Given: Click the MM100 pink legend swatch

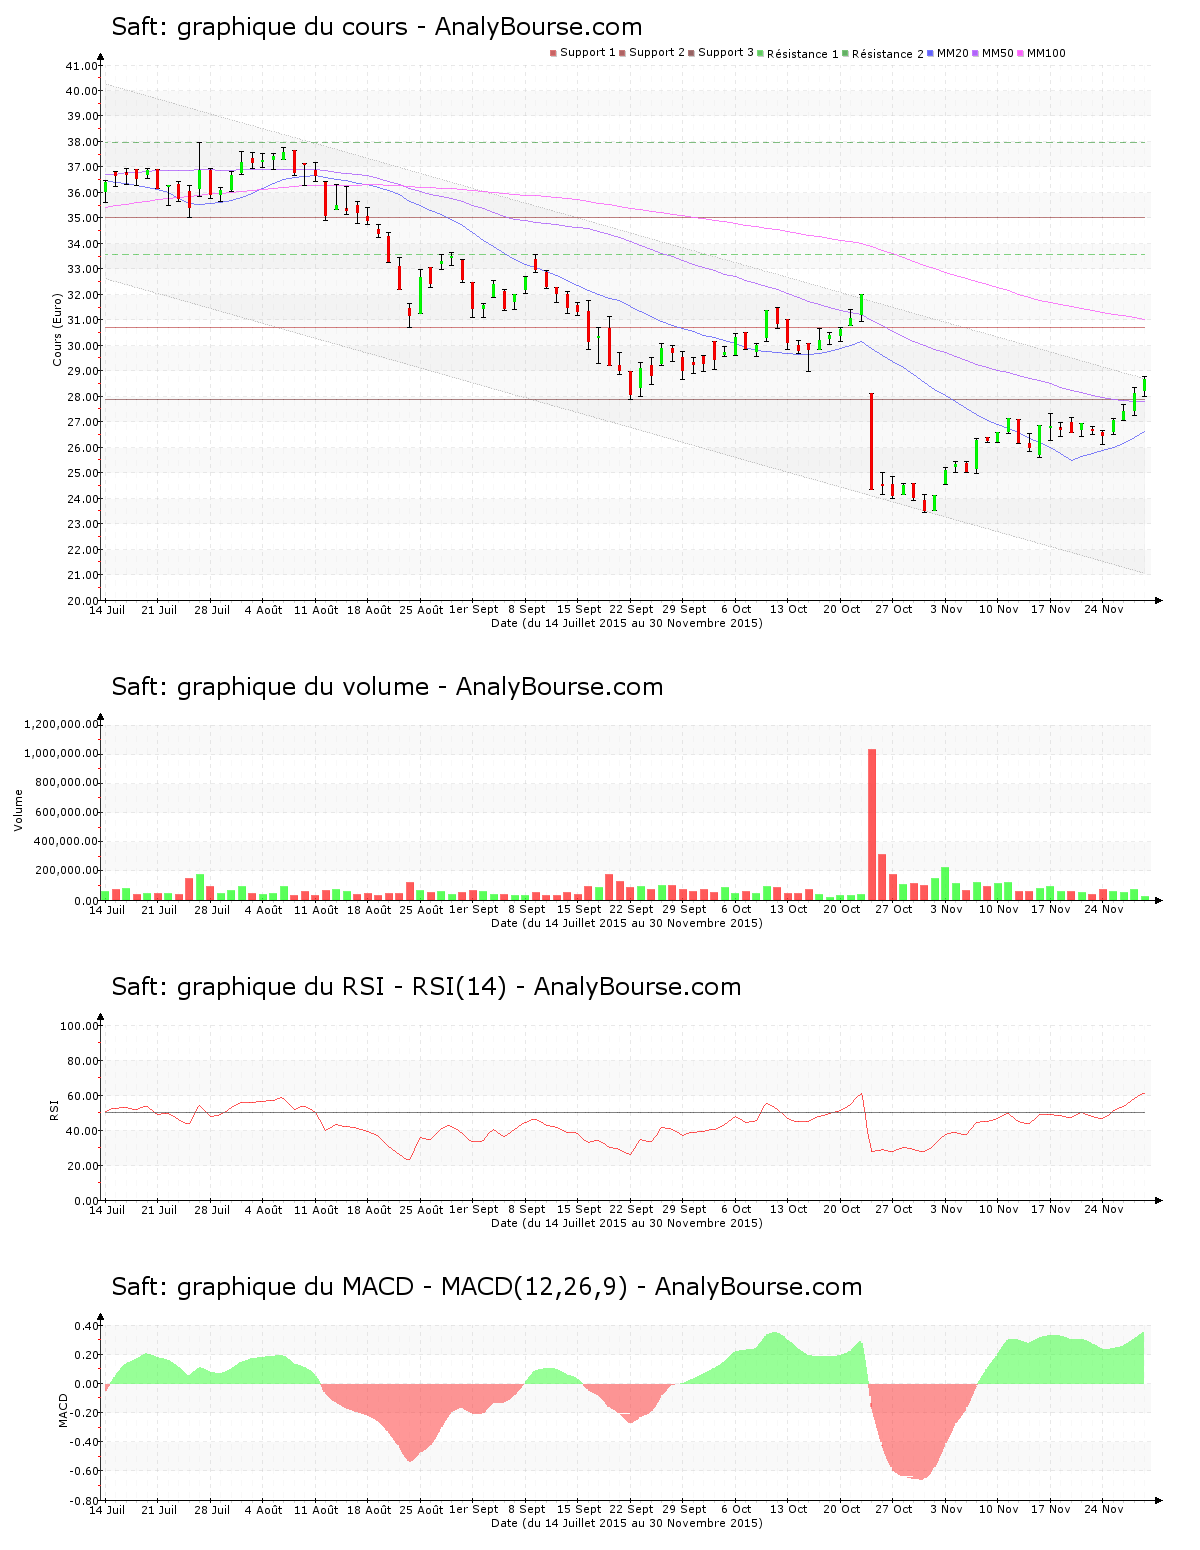Looking at the screenshot, I should tap(1020, 53).
